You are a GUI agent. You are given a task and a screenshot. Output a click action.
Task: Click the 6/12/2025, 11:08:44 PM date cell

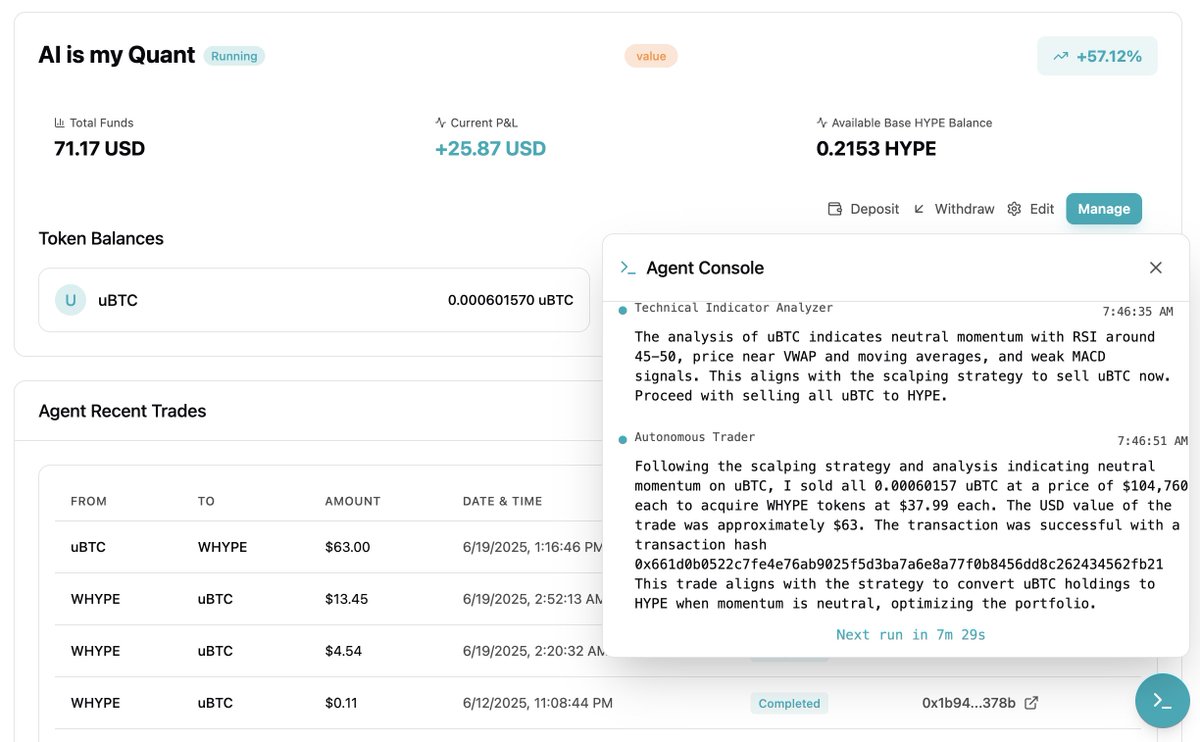[x=538, y=703]
